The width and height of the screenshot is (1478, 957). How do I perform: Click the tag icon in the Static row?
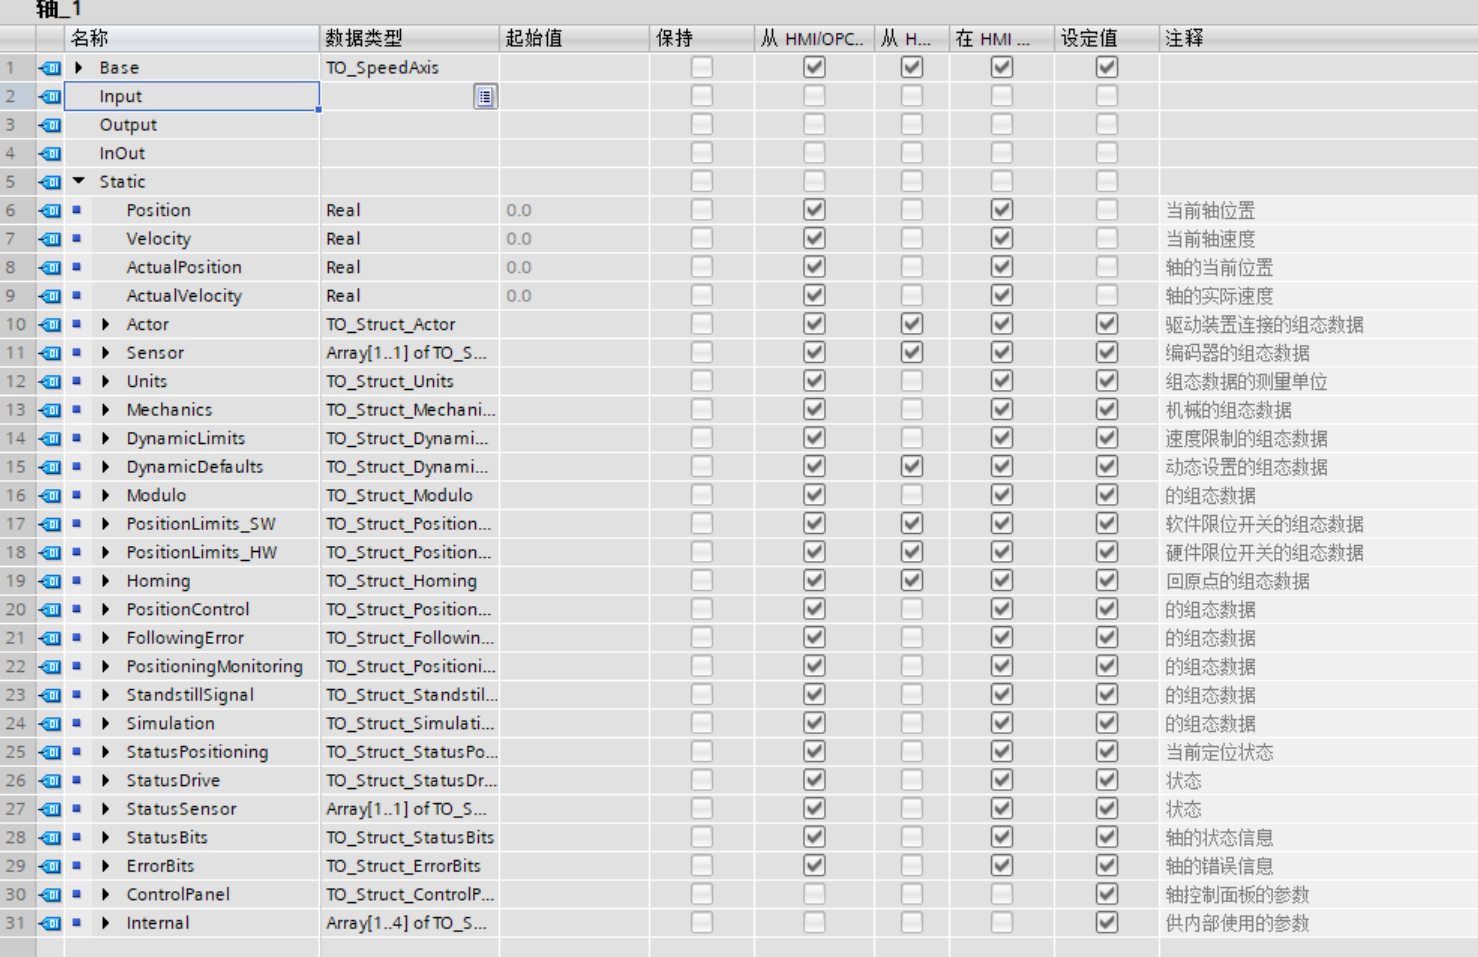click(x=50, y=182)
